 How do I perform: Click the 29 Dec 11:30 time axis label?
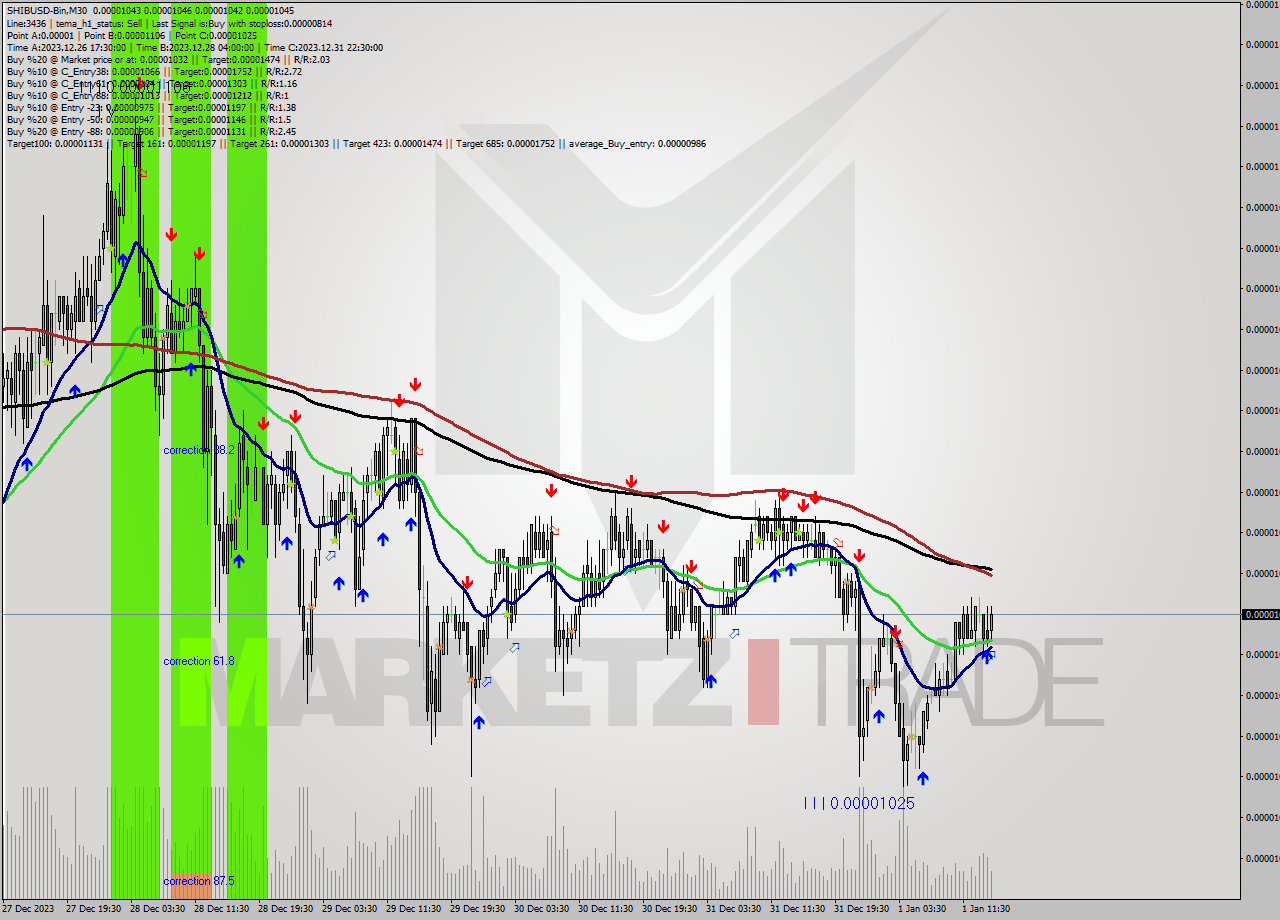[x=413, y=908]
